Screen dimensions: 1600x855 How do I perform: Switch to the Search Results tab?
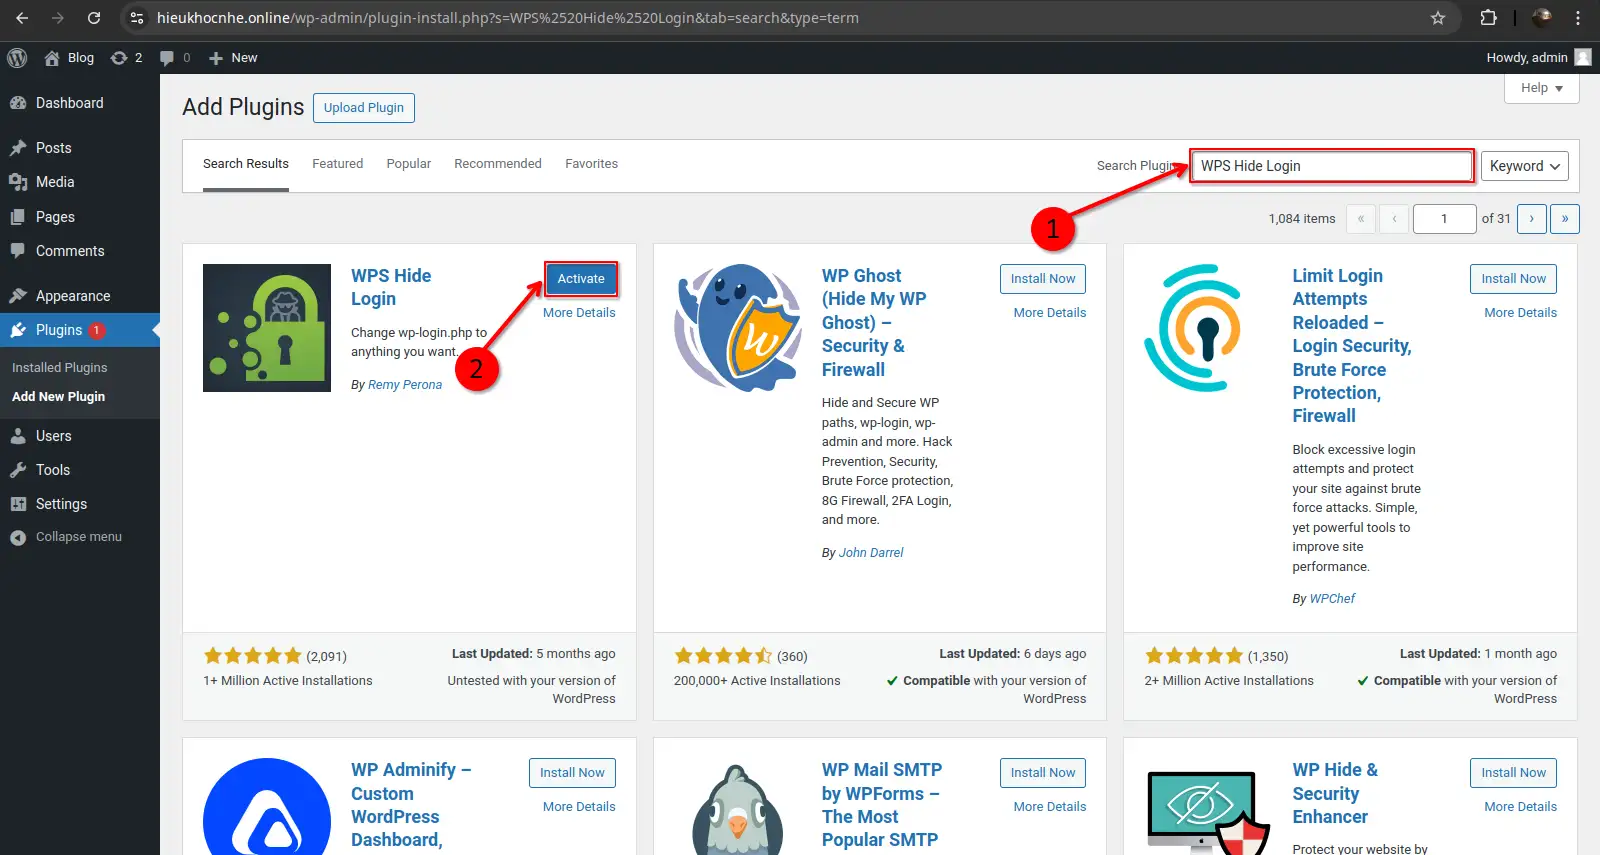246,164
